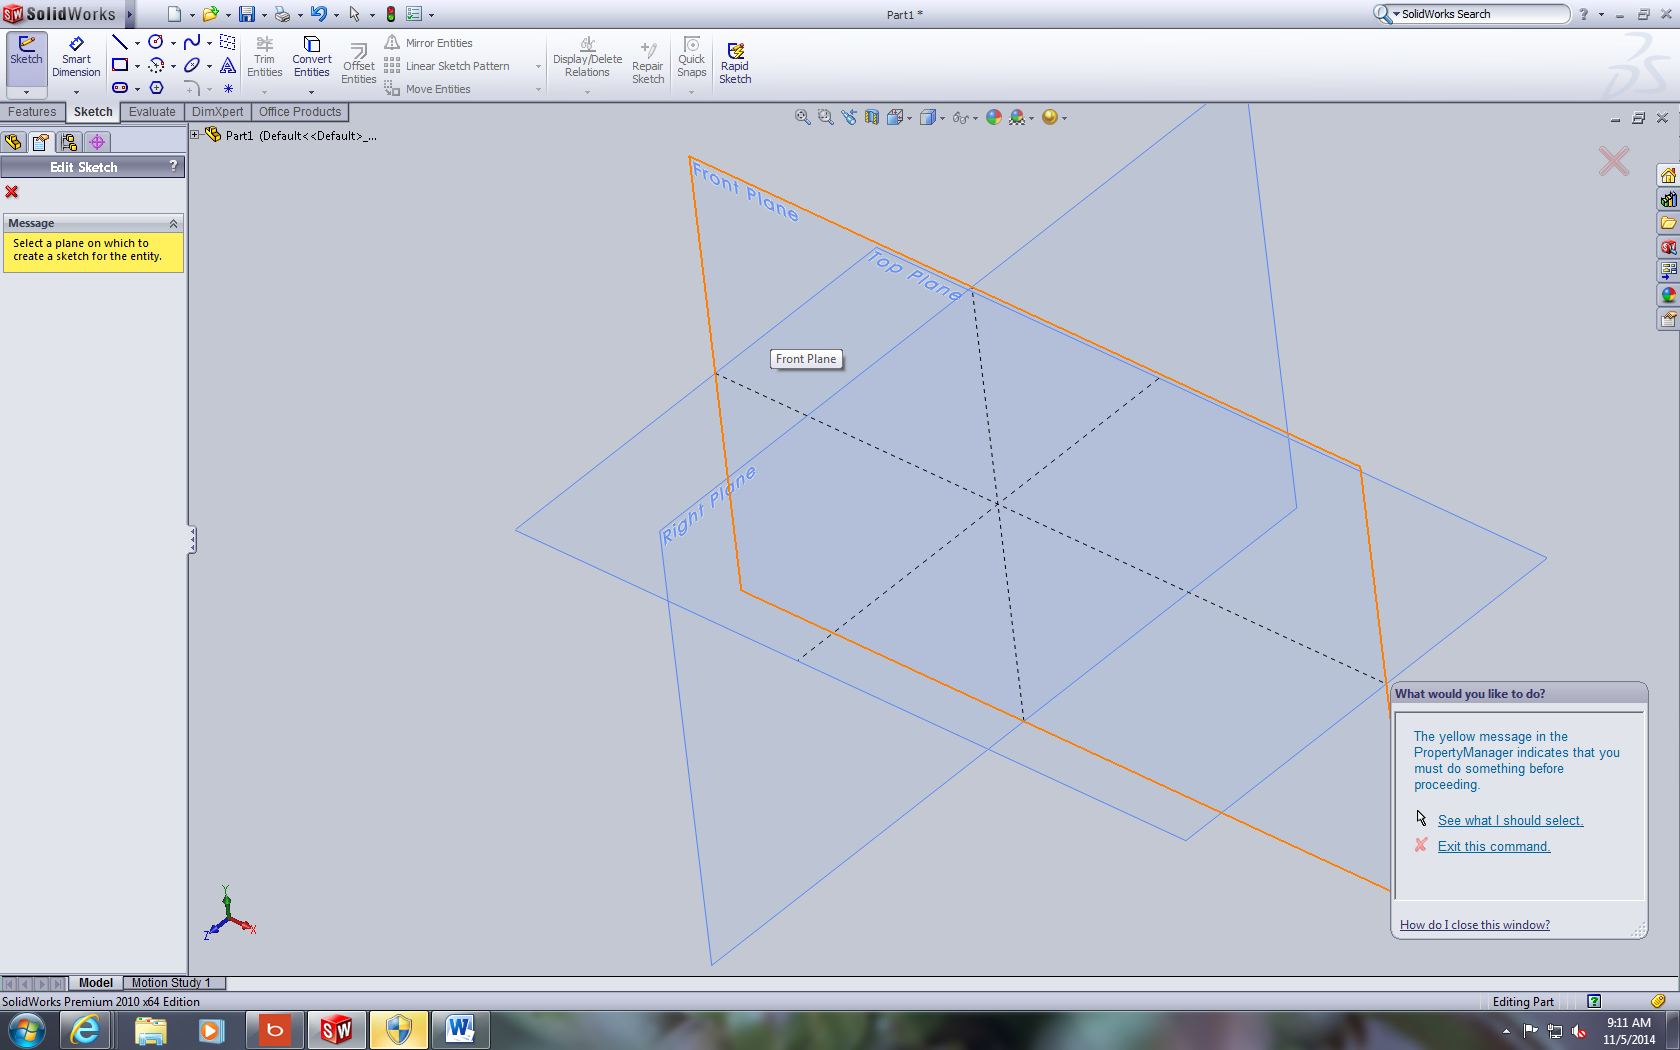This screenshot has height=1050, width=1680.
Task: Open Apply Scene icon
Action: 1017,117
